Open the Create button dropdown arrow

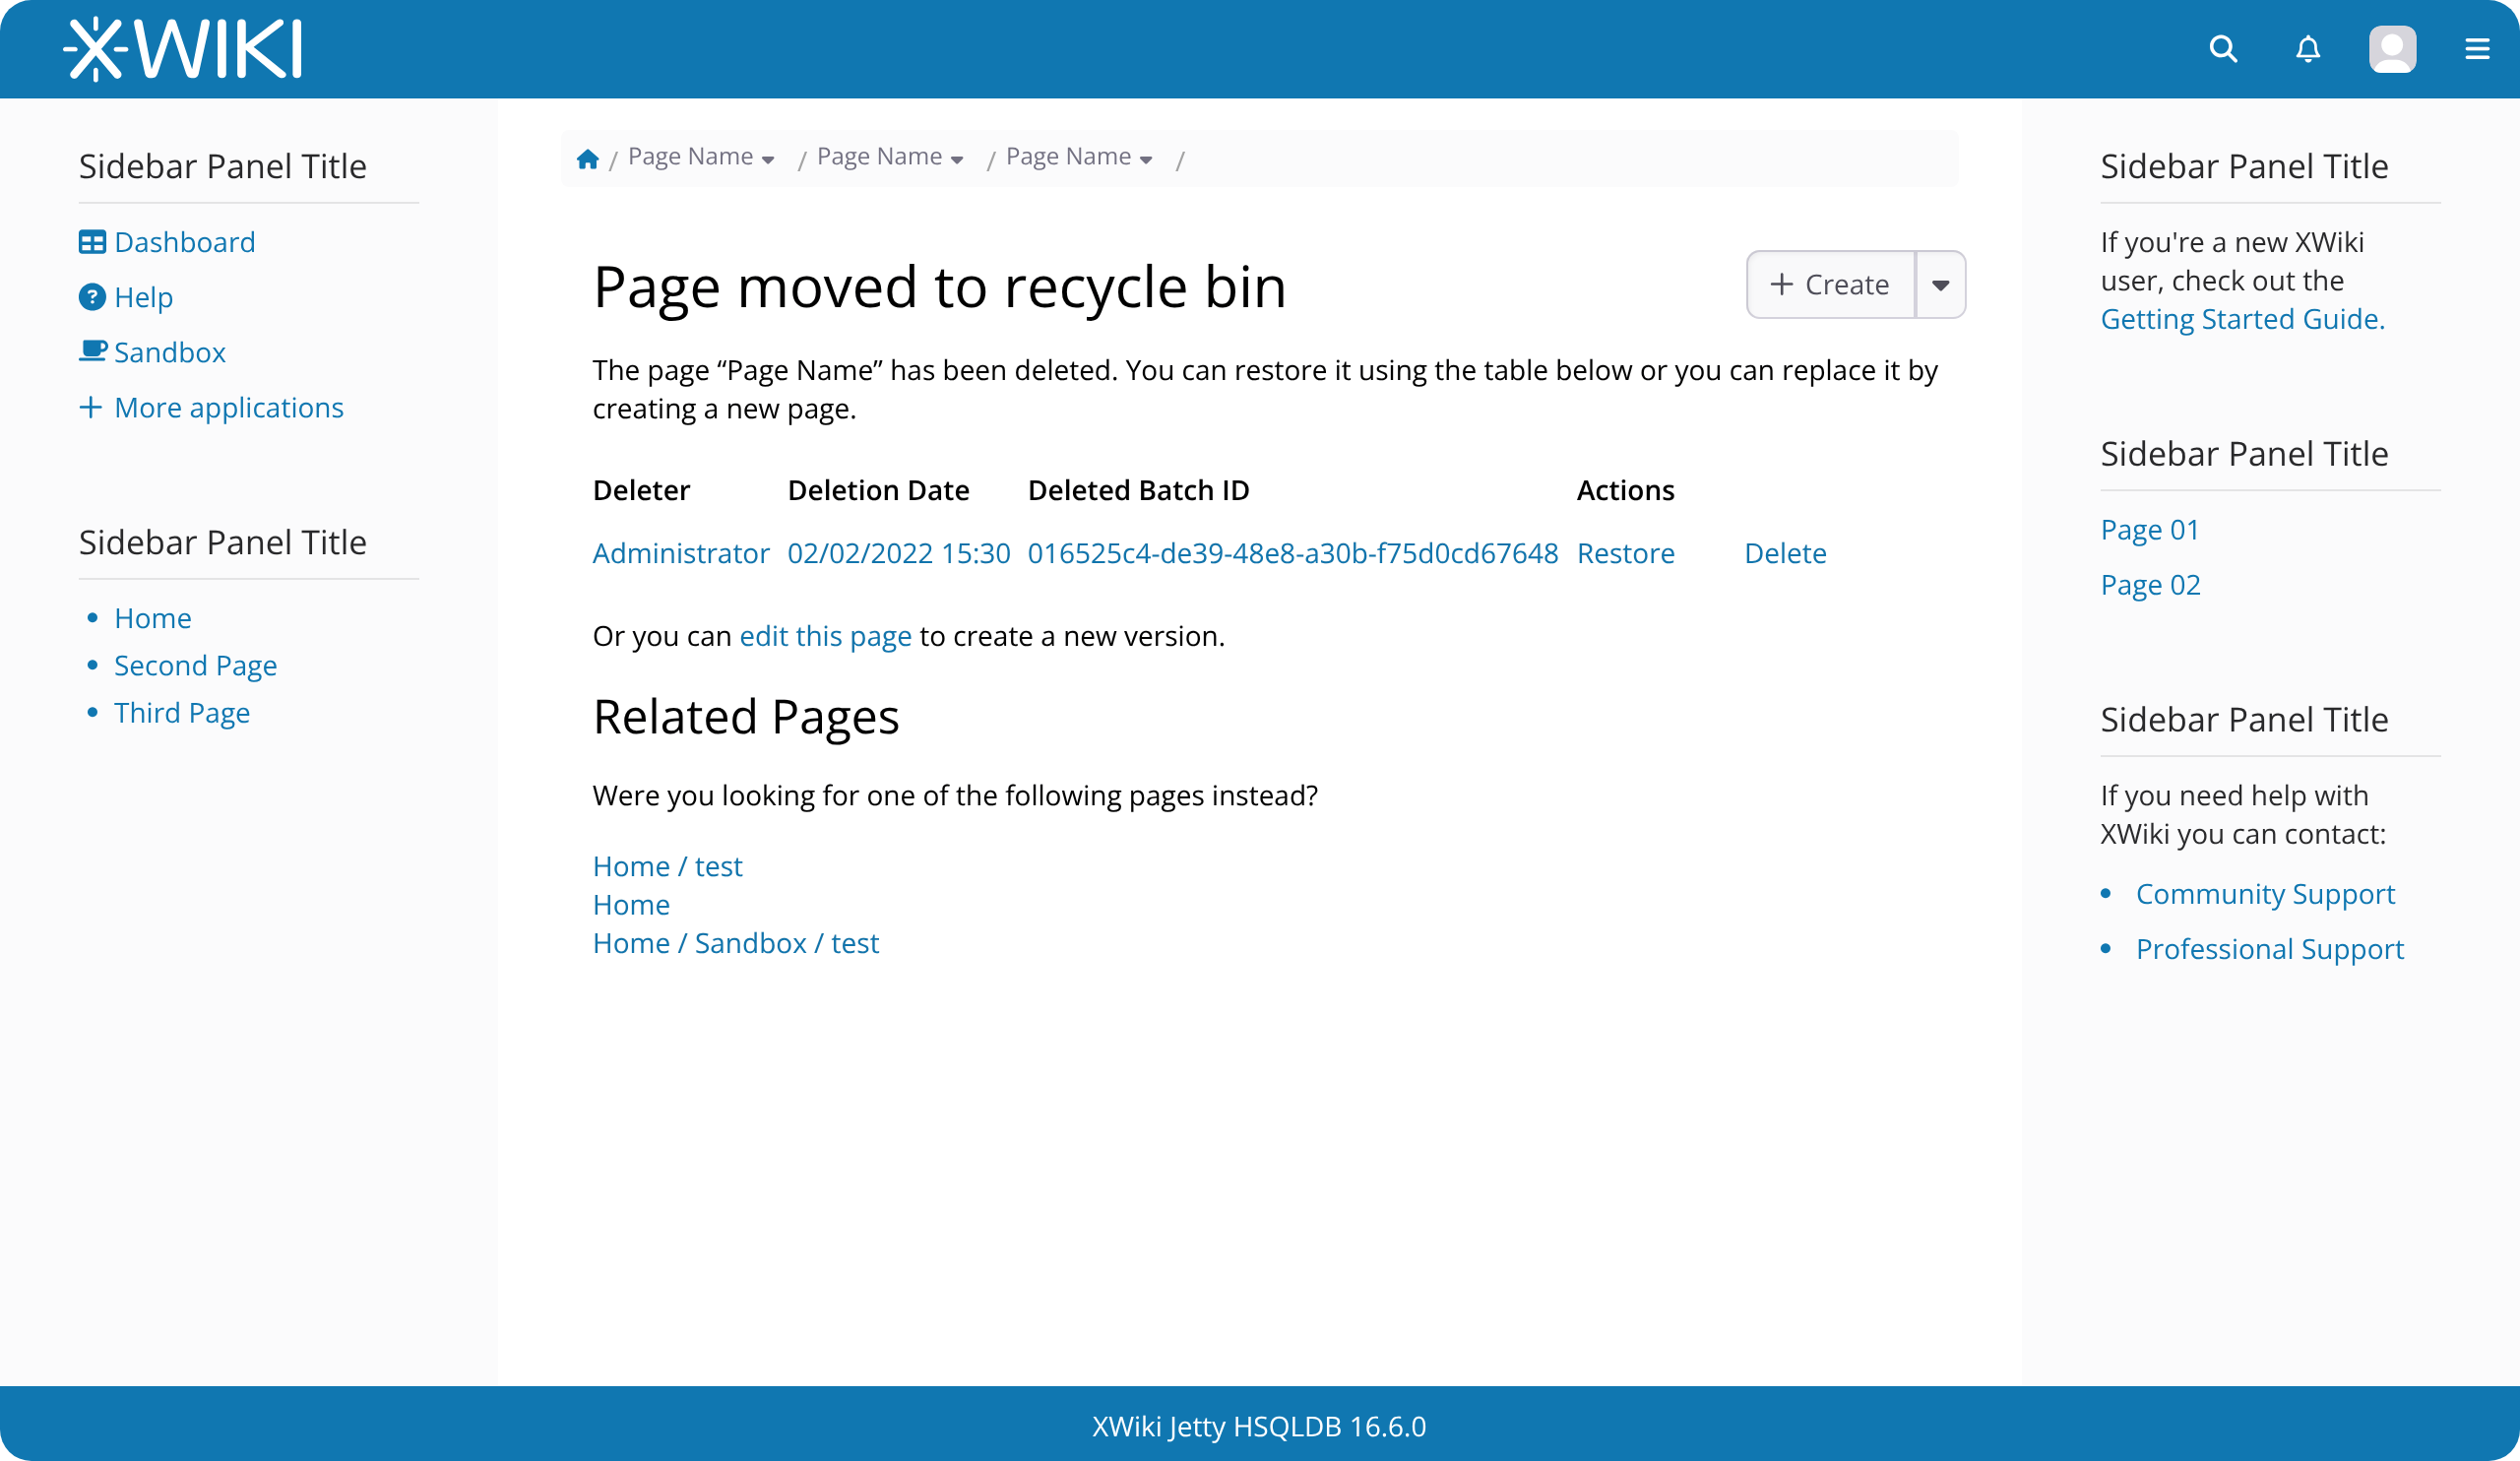click(x=1940, y=285)
